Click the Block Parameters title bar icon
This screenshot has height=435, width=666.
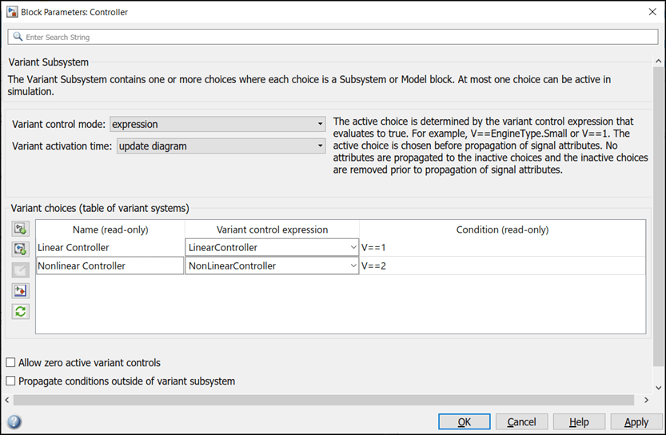(x=11, y=12)
